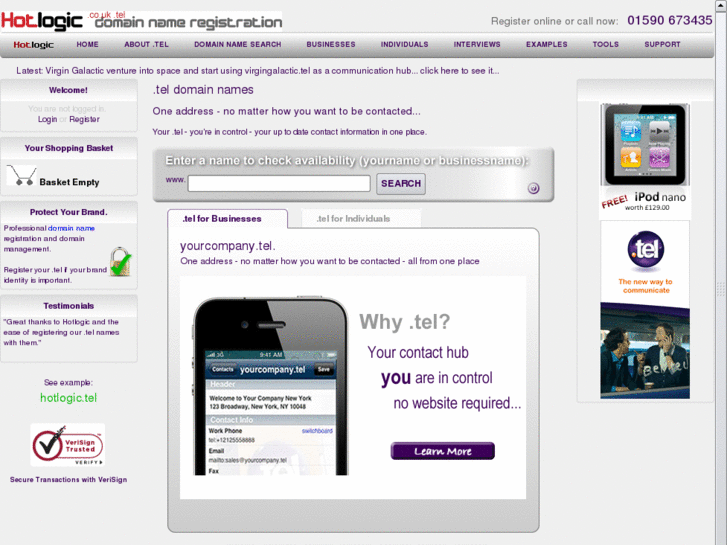Click The new way to communicate text
Viewport: 727px width, 545px height.
coord(645,286)
